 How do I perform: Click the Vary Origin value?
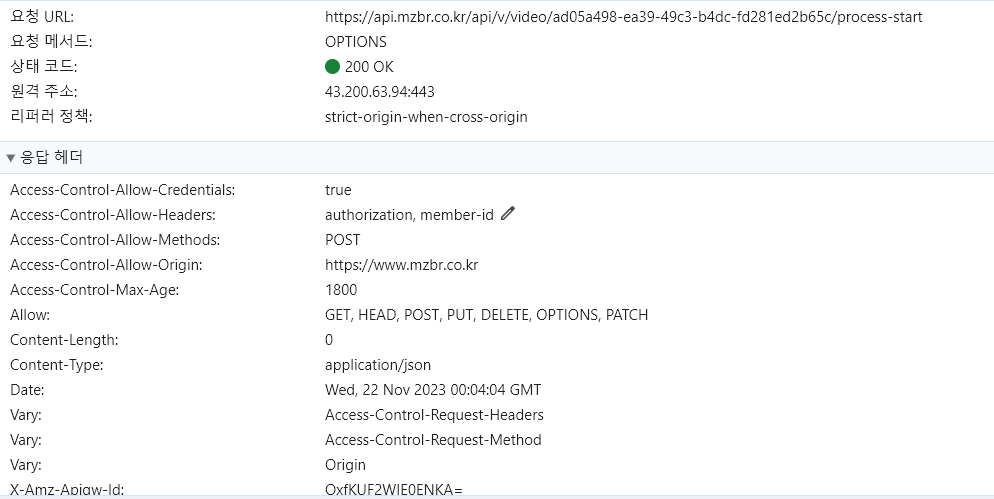[x=345, y=465]
